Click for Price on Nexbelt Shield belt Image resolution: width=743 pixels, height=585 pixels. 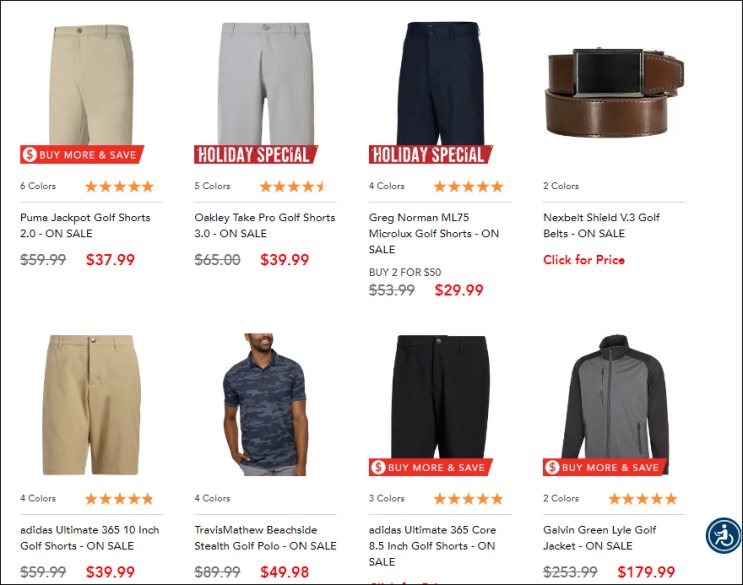click(x=584, y=260)
